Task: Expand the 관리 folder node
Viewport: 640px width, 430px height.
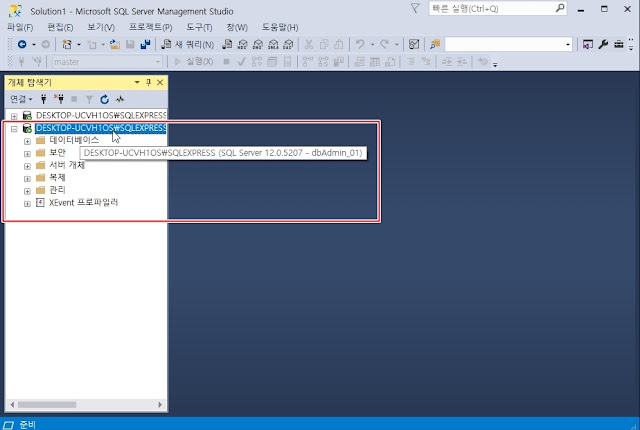Action: coord(27,191)
